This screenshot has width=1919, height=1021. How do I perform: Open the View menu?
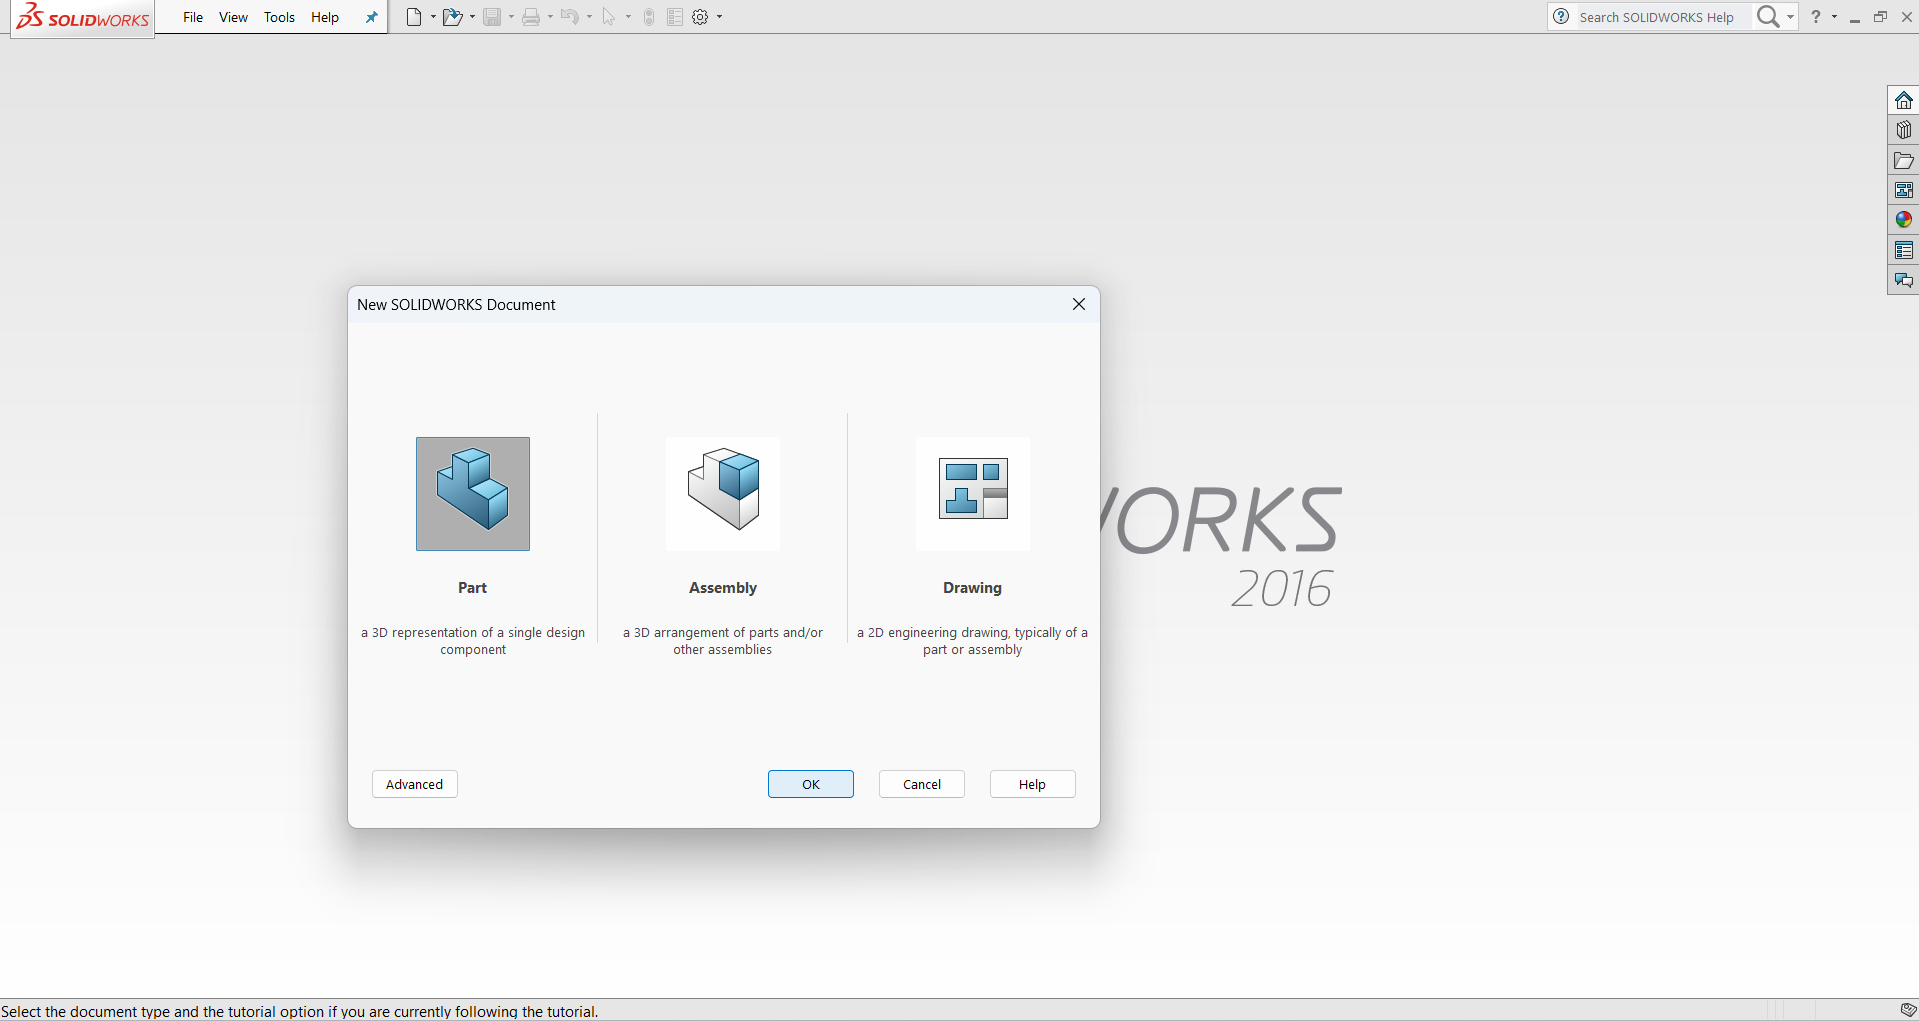(x=233, y=17)
